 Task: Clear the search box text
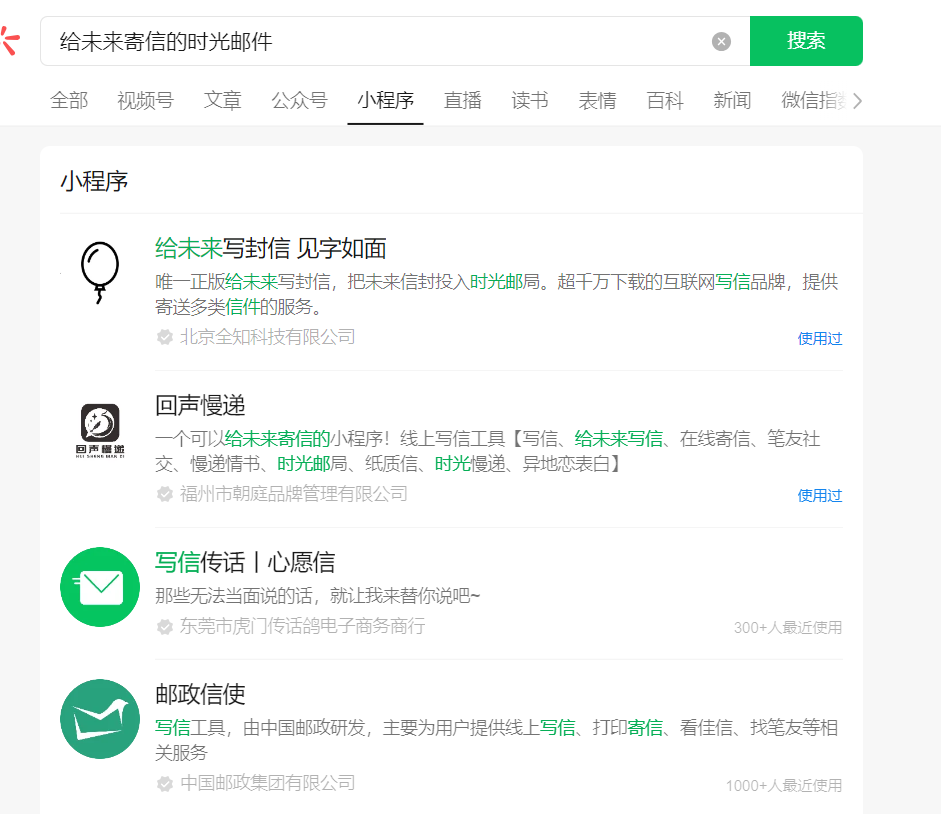click(x=721, y=41)
